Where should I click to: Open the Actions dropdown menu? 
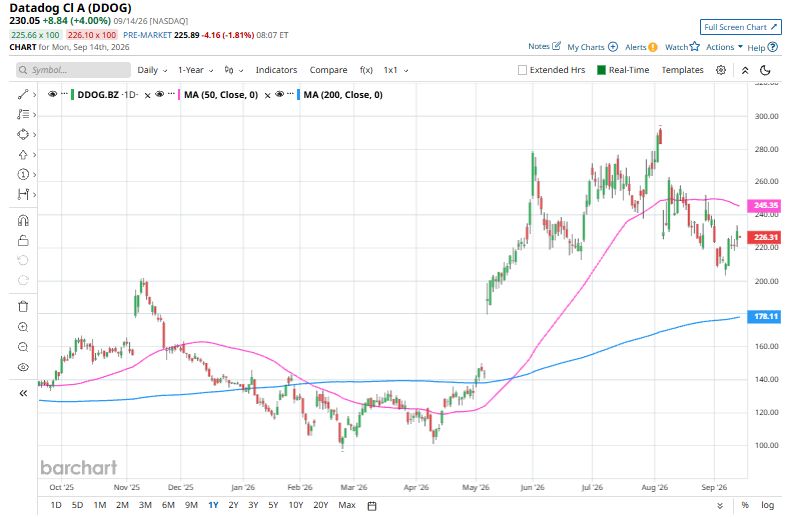point(724,47)
